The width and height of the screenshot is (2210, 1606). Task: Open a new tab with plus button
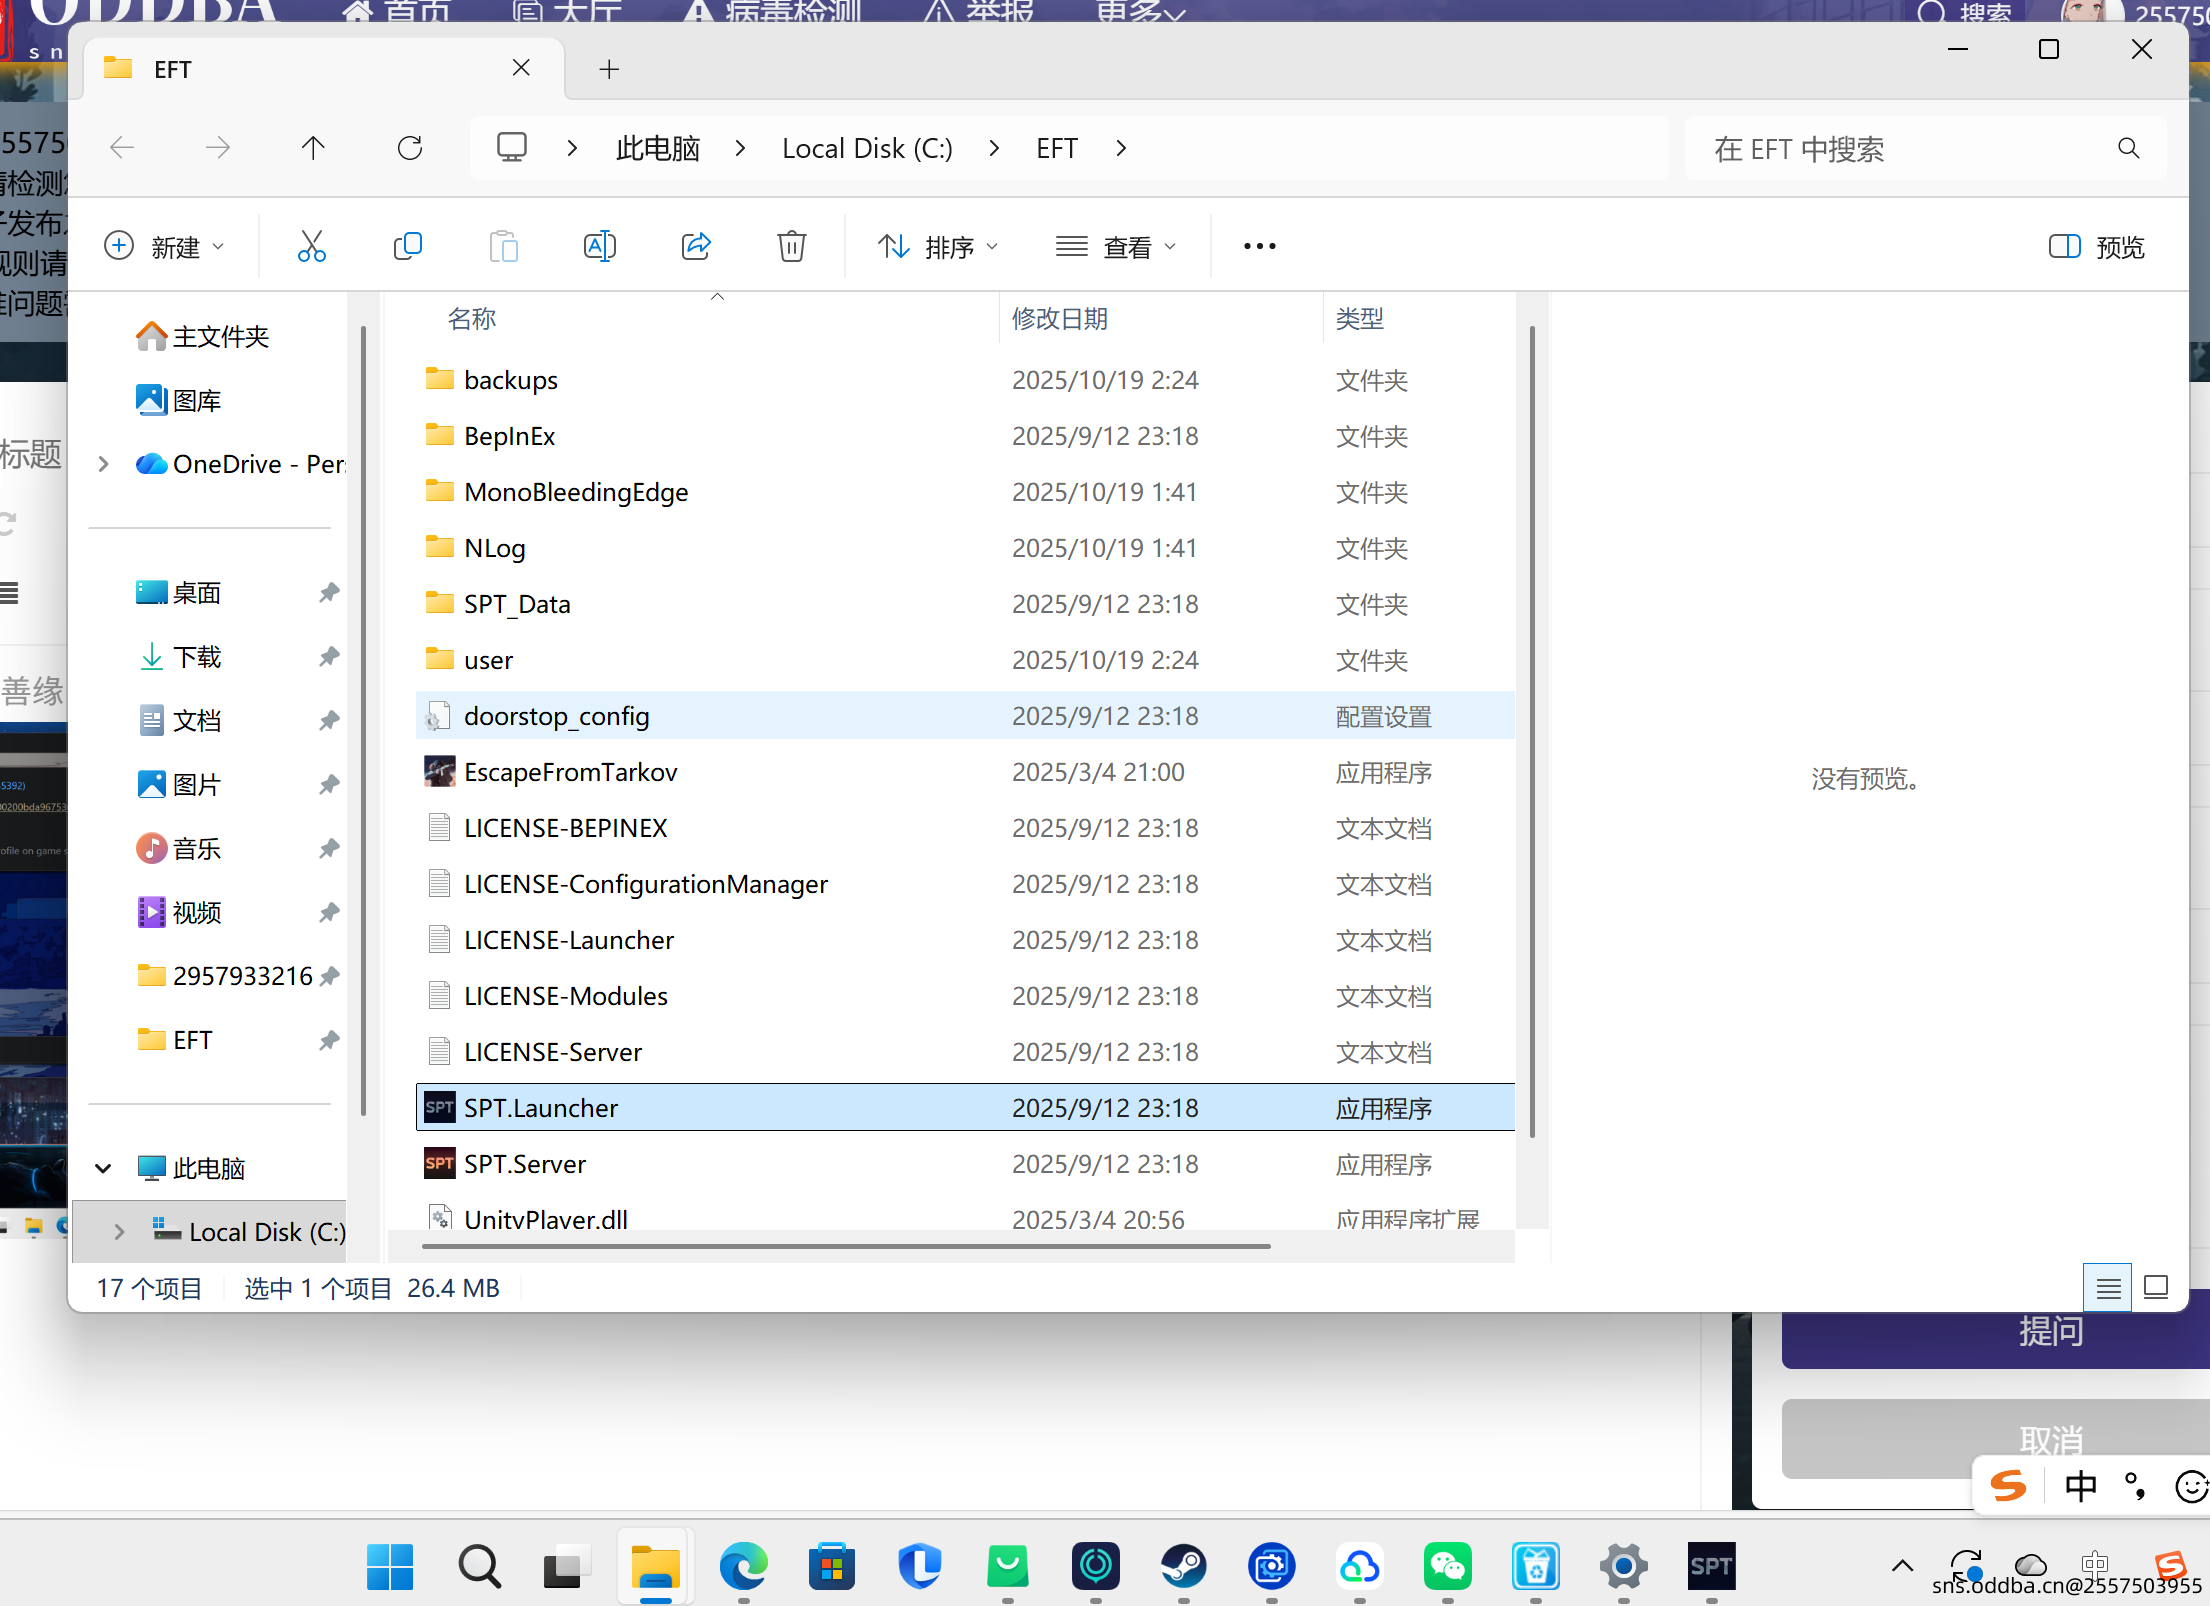609,69
